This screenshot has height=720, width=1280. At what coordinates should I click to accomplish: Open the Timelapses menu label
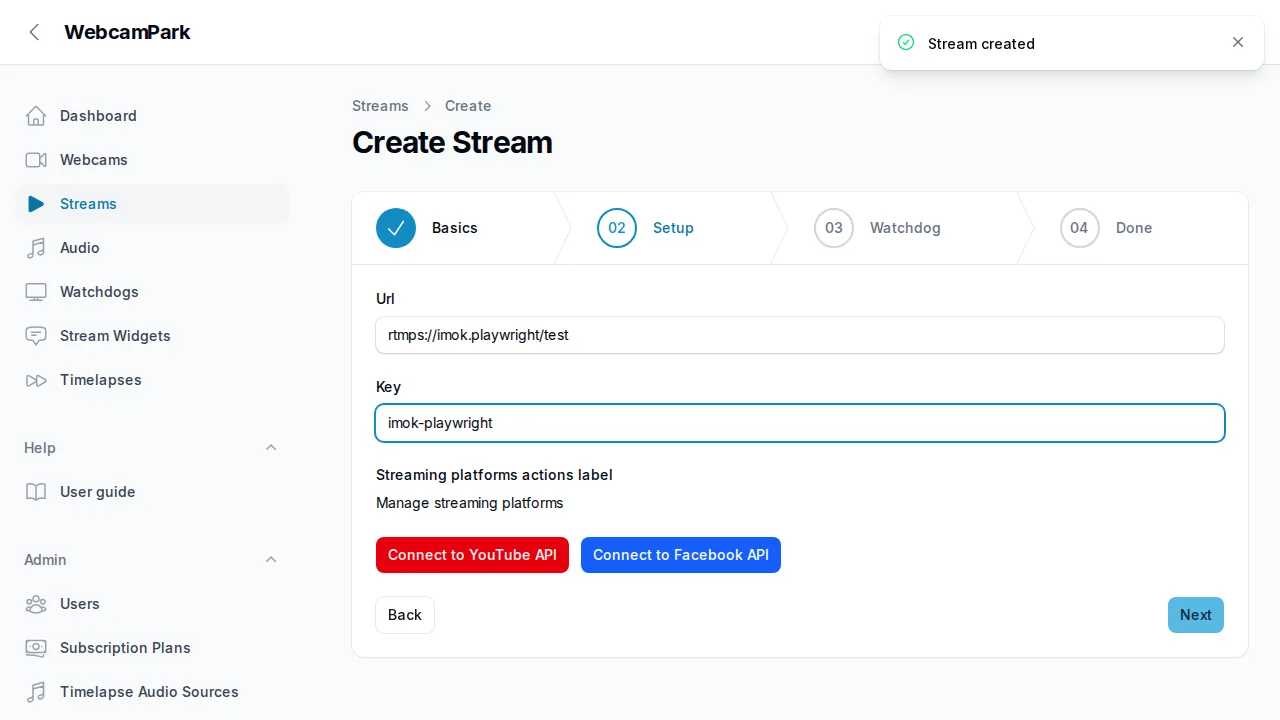point(101,380)
